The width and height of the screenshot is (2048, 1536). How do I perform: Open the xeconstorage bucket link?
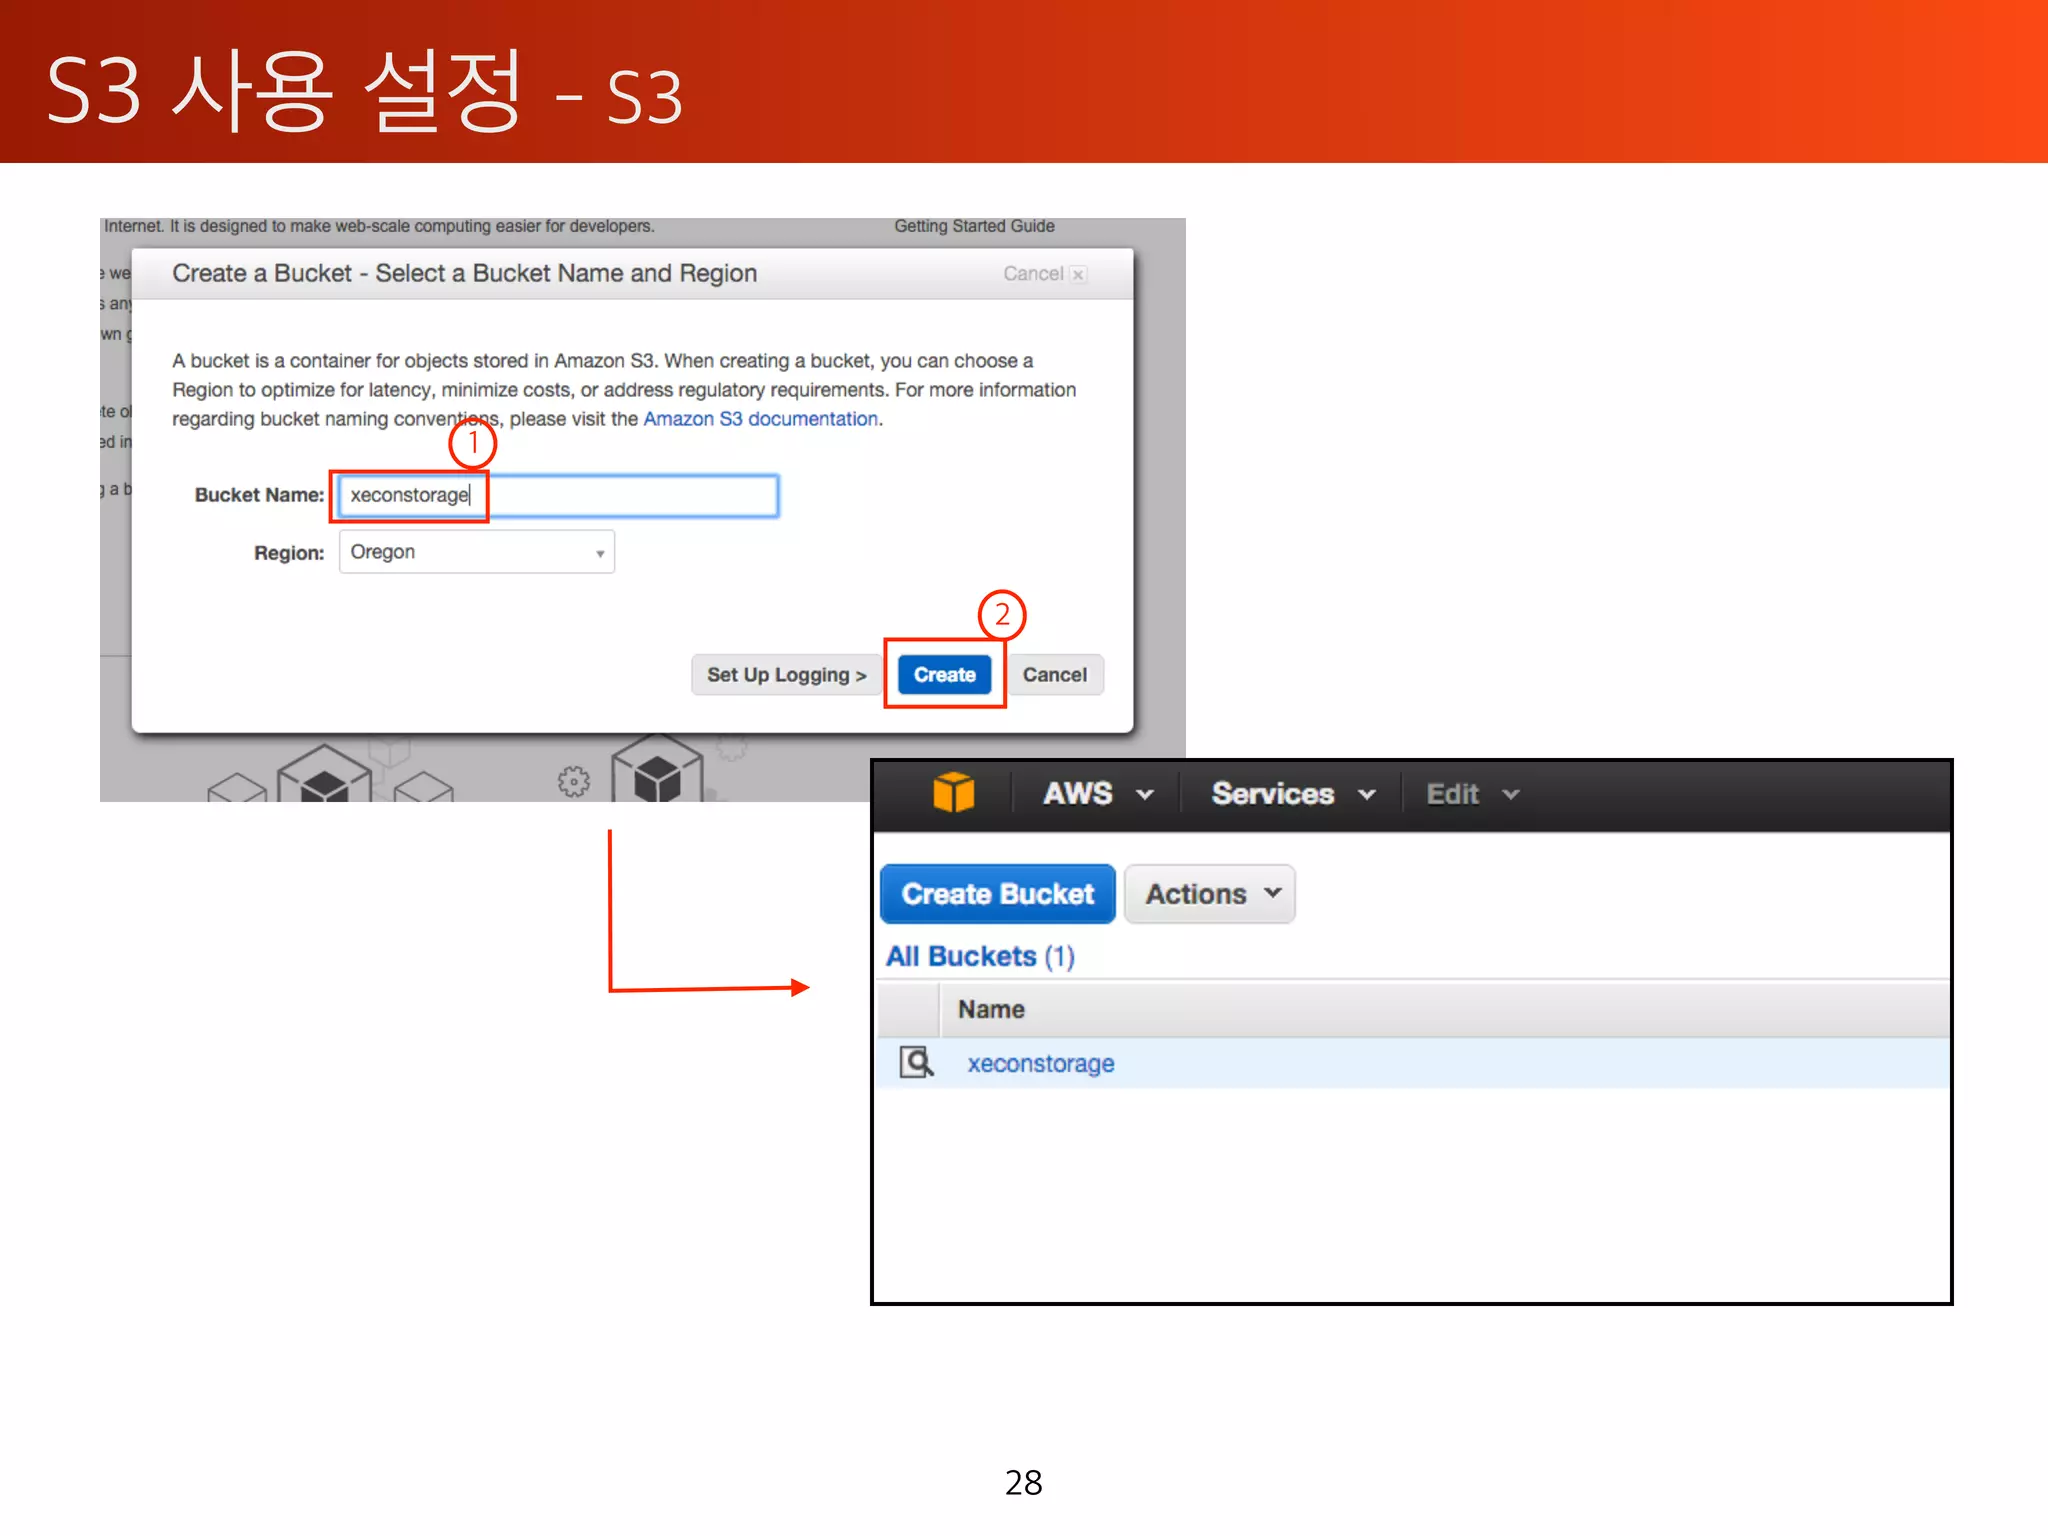(x=1040, y=1063)
